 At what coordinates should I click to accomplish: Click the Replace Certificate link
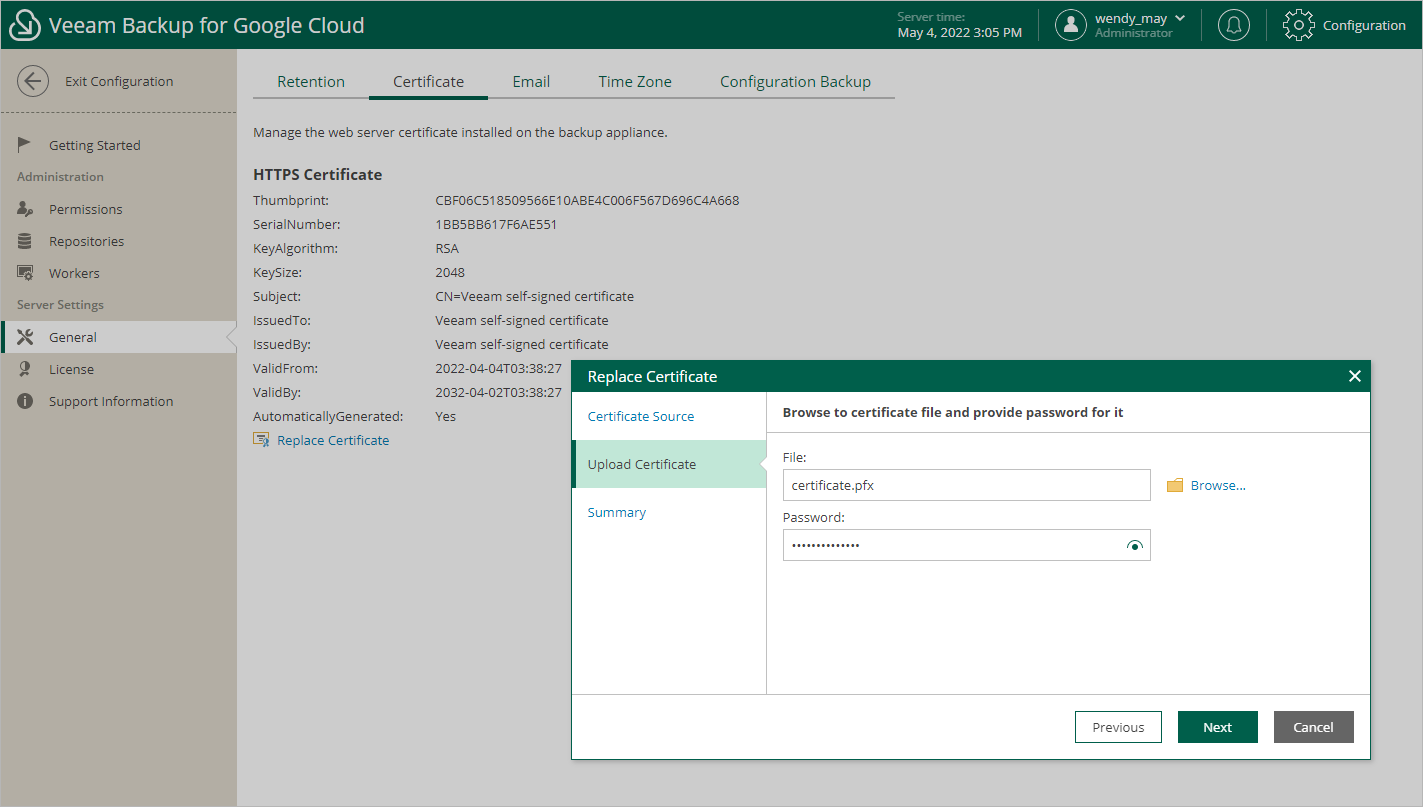[333, 440]
